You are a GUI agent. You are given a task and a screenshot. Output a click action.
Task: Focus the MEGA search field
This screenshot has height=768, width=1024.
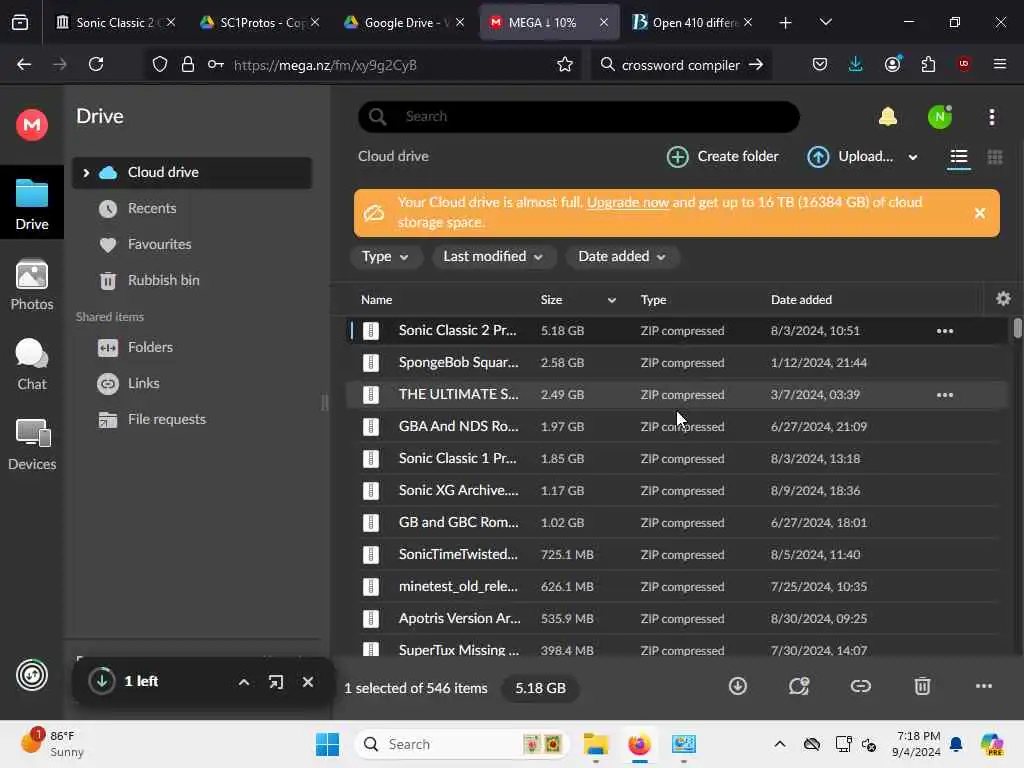point(579,117)
